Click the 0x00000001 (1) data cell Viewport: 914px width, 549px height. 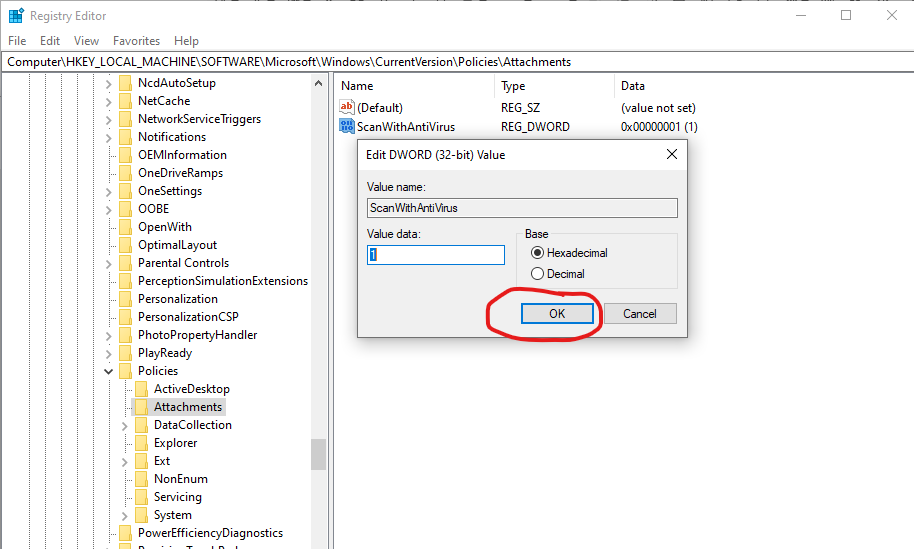tap(659, 126)
